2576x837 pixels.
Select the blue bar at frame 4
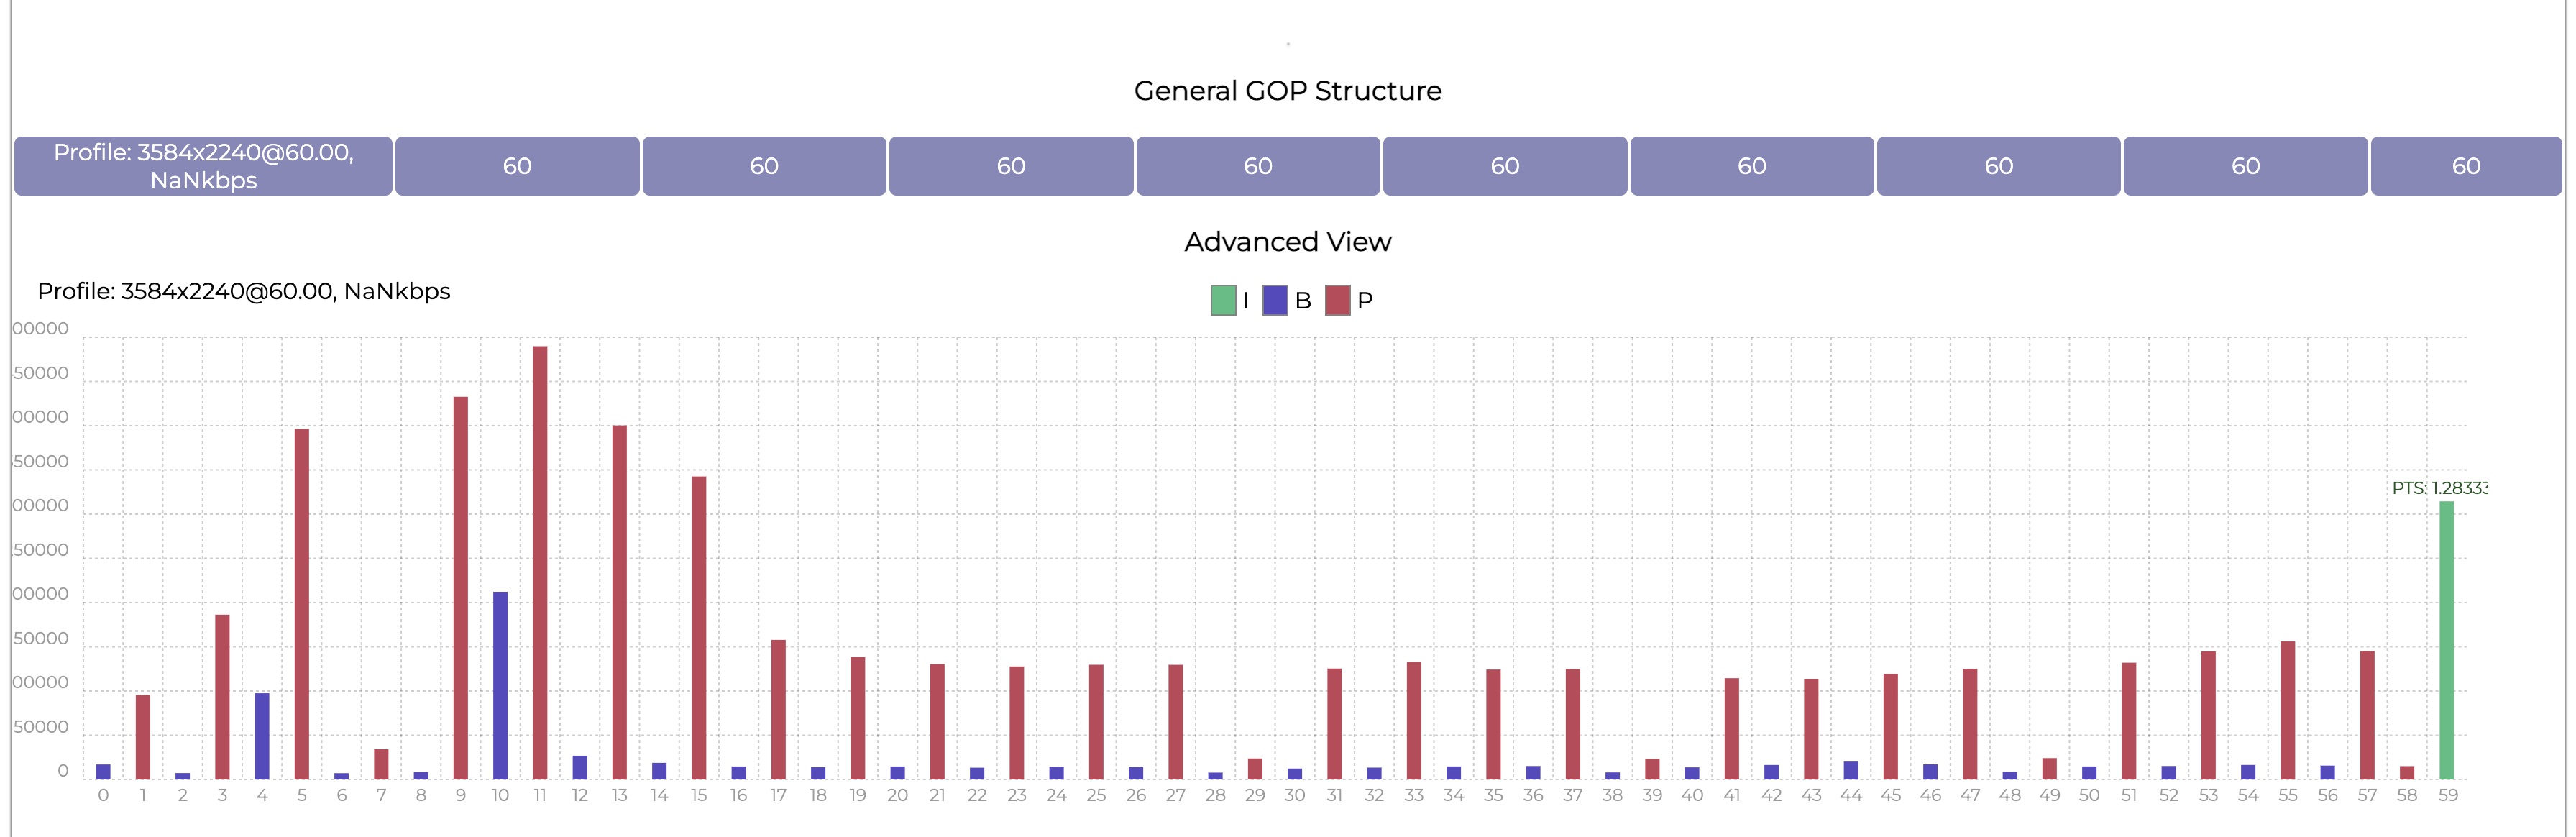click(x=262, y=736)
